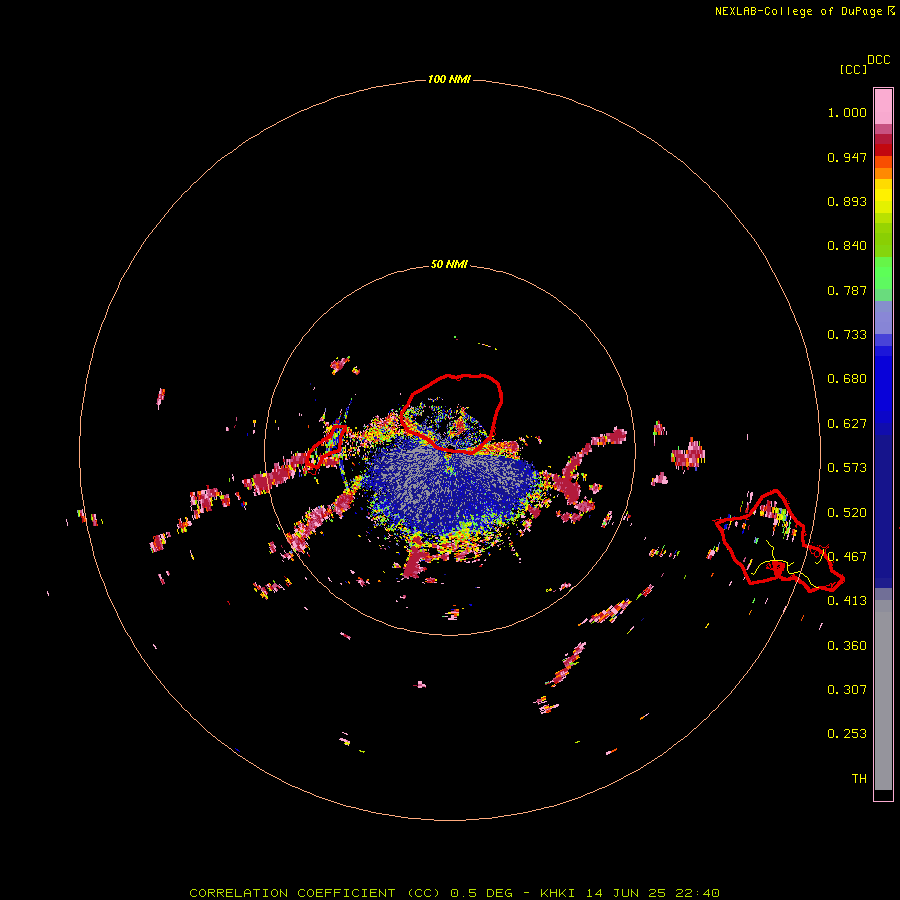Viewport: 900px width, 900px height.
Task: Click the 0.787 scale value
Action: click(x=847, y=290)
